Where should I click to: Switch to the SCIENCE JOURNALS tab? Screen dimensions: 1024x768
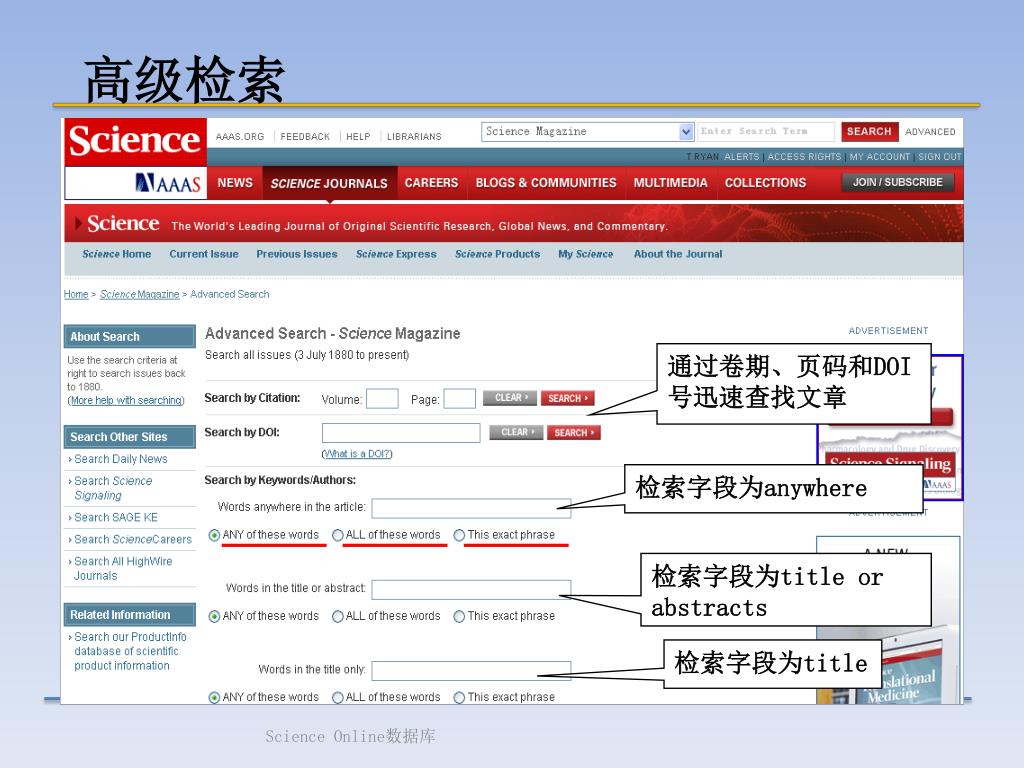click(x=329, y=184)
